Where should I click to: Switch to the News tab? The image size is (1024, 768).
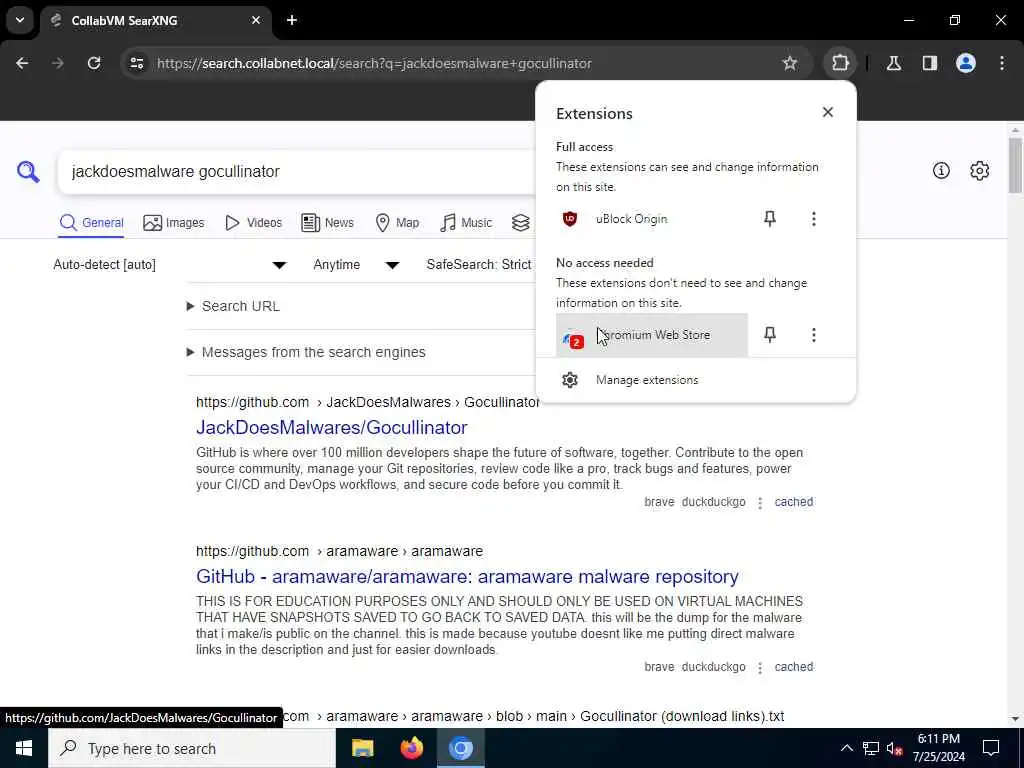327,223
